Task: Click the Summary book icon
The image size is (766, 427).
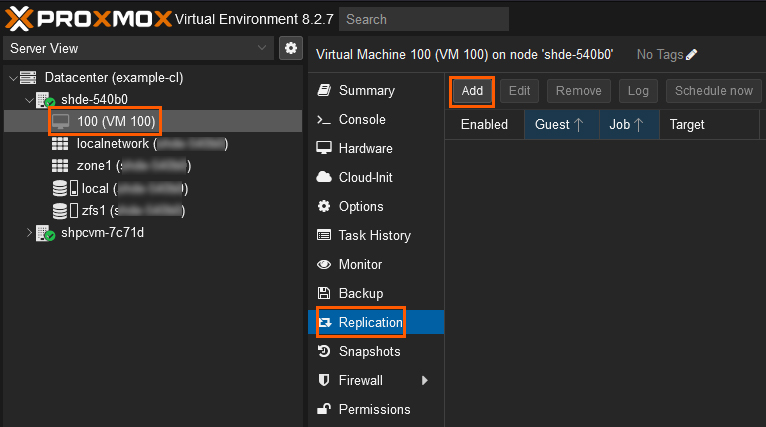Action: [324, 90]
